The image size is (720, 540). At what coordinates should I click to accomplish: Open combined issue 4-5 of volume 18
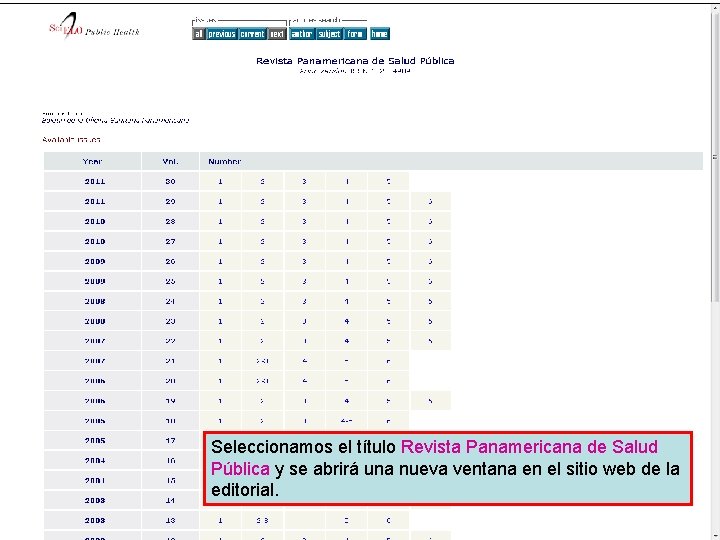[347, 421]
